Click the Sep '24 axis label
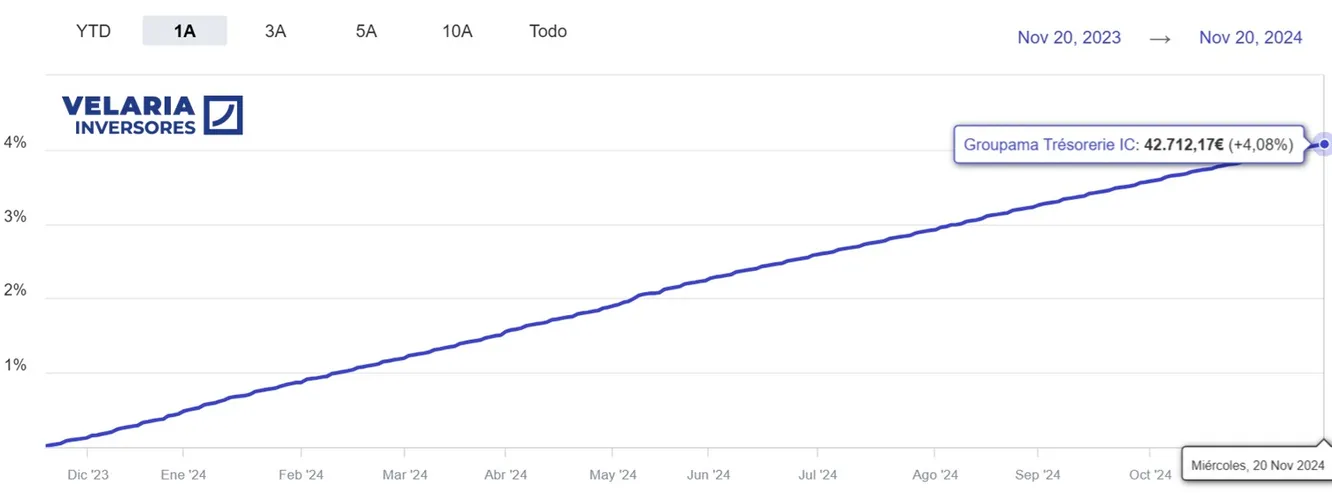Image resolution: width=1332 pixels, height=493 pixels. [1037, 475]
